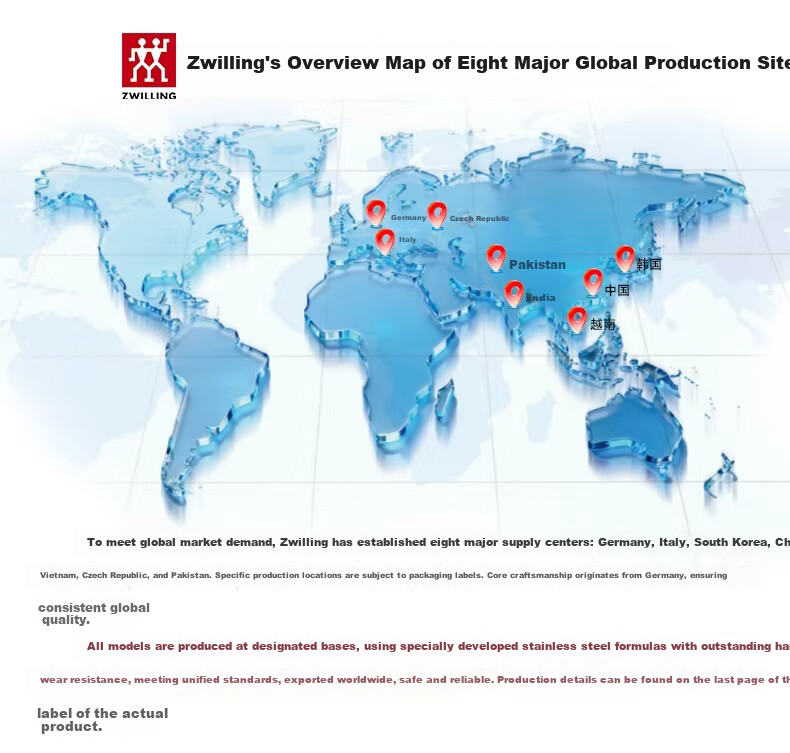Click the '越南' map label
The image size is (790, 753).
coord(603,324)
